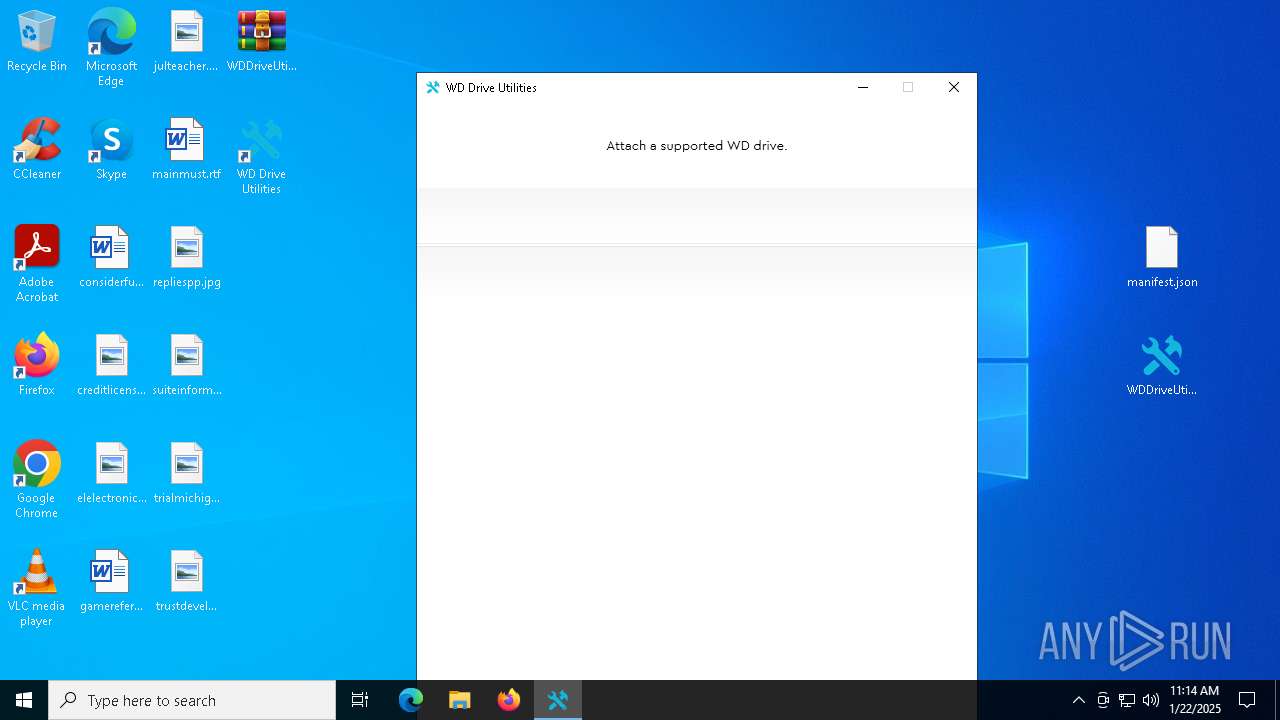Click the taskbar clock and date
Screen dimensions: 1280x720
(x=1195, y=700)
